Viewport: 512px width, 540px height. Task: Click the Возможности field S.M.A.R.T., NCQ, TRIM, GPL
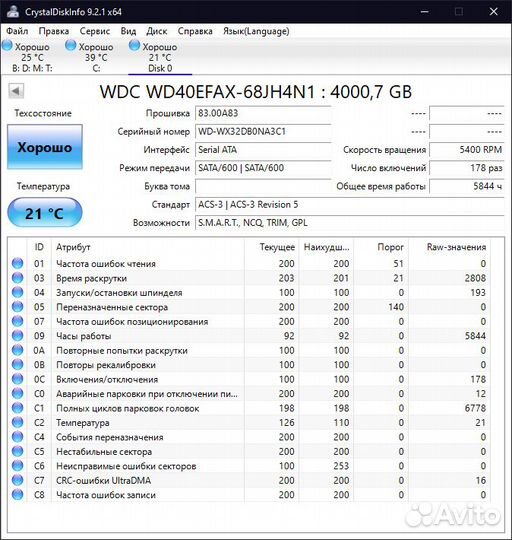point(349,223)
